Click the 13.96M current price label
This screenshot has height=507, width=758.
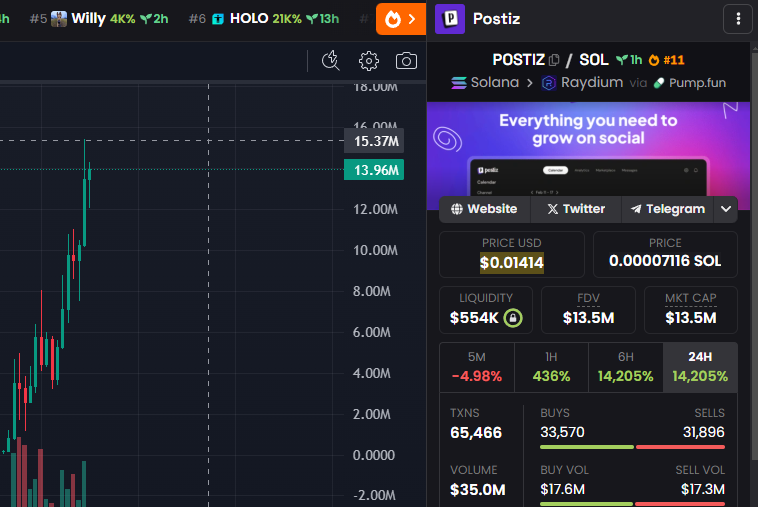pyautogui.click(x=374, y=170)
